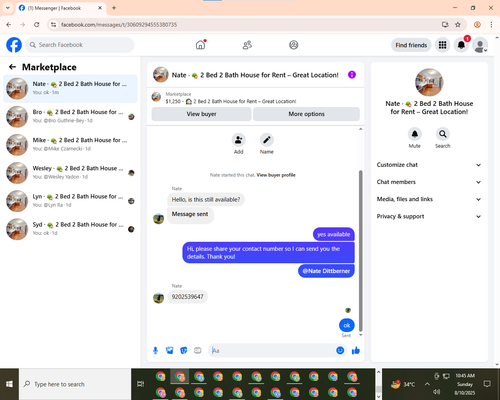
Task: Search in conversation with magnifier icon
Action: [443, 134]
